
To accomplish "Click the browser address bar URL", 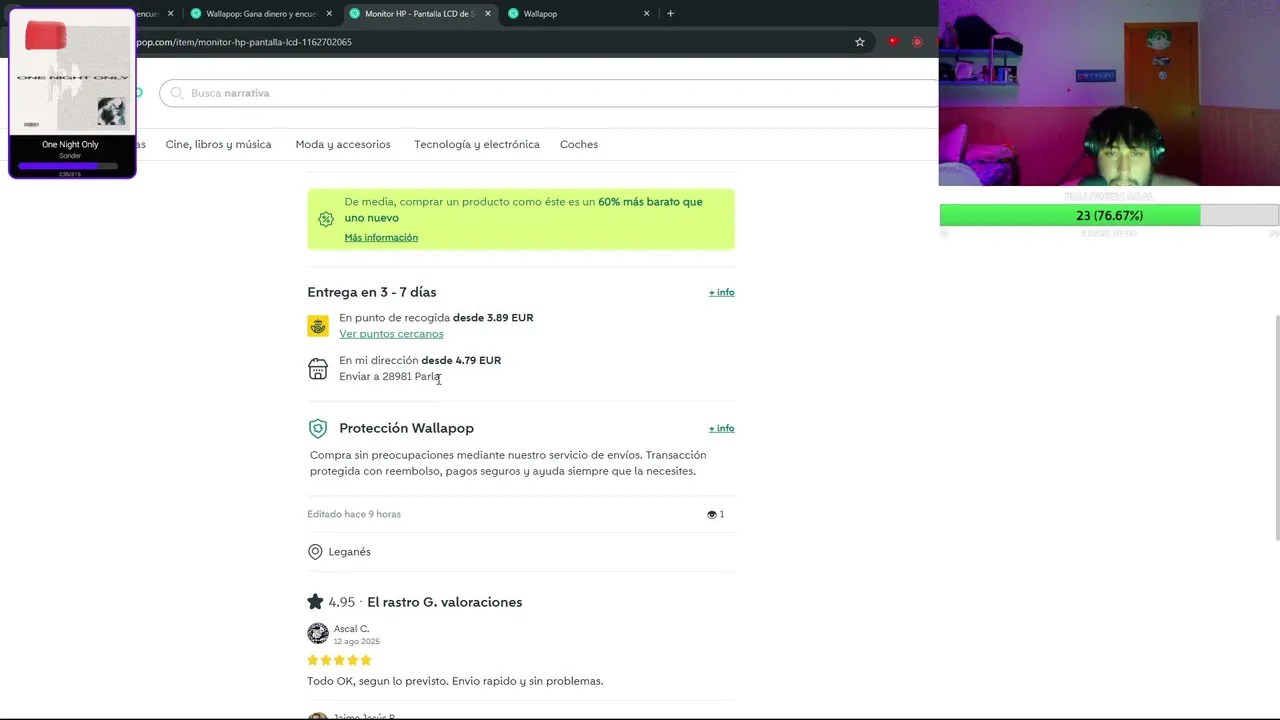I will 244,42.
